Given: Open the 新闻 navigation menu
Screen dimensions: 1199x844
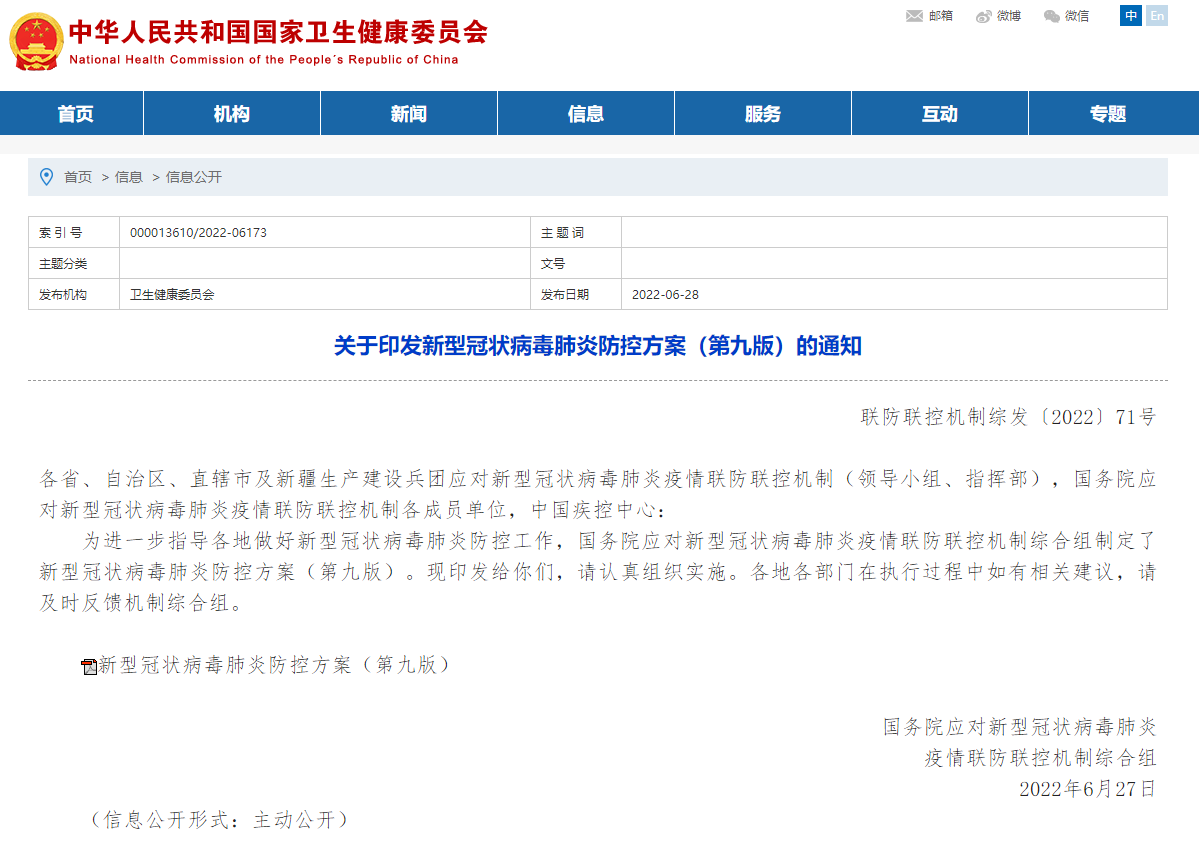Looking at the screenshot, I should point(408,113).
